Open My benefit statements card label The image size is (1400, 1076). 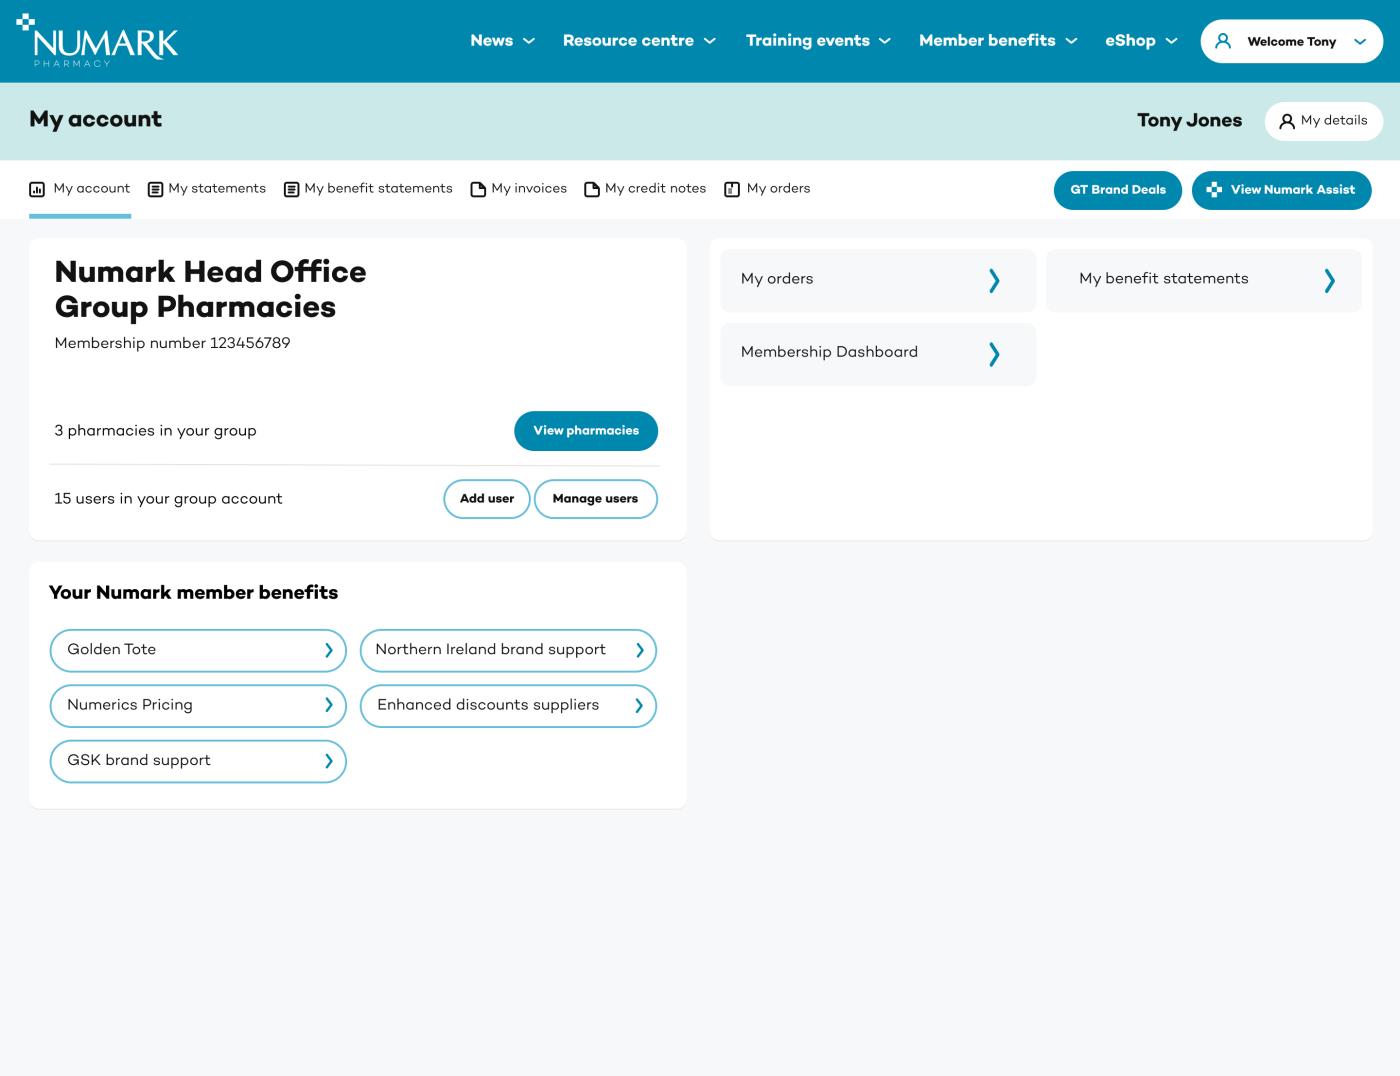pos(1164,279)
